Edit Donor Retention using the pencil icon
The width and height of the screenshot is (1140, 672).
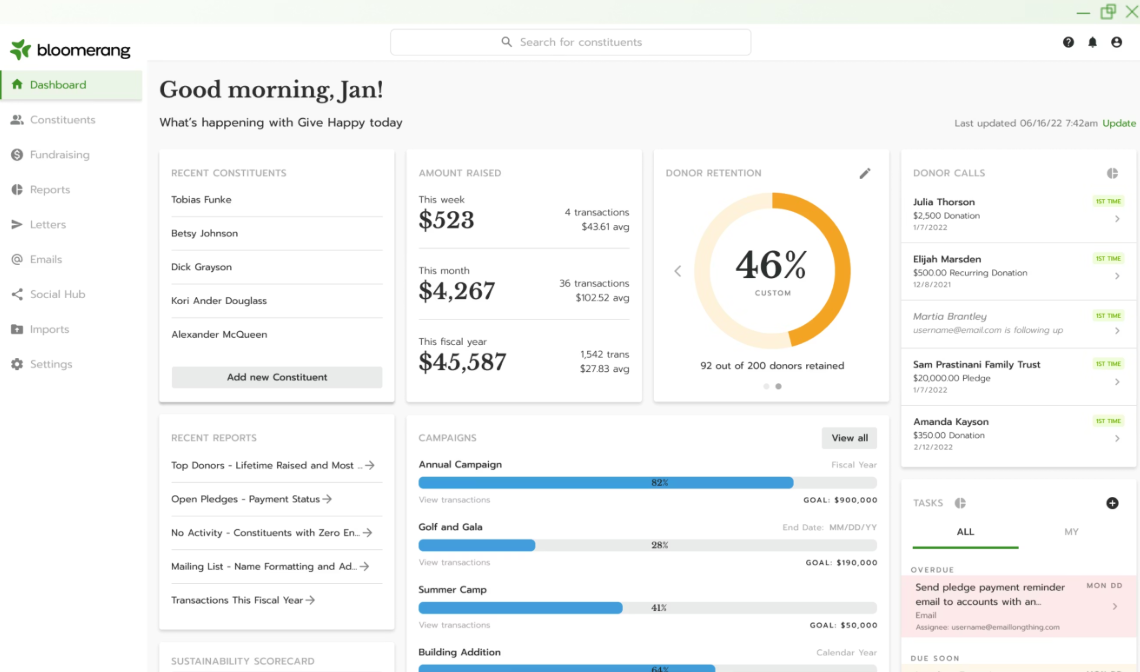point(865,173)
